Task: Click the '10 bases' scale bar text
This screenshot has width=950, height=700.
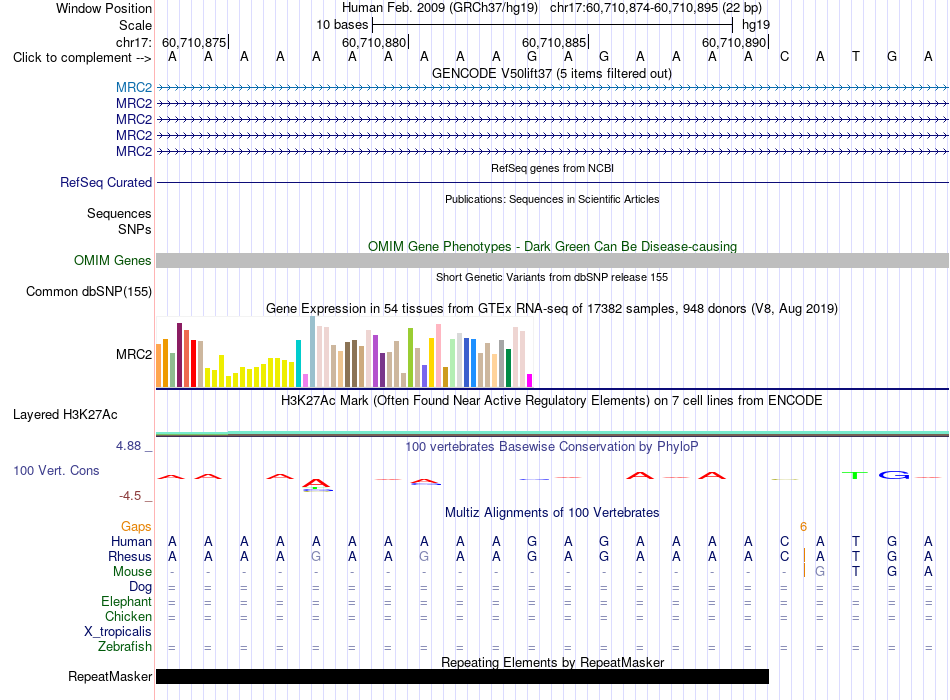Action: 342,25
